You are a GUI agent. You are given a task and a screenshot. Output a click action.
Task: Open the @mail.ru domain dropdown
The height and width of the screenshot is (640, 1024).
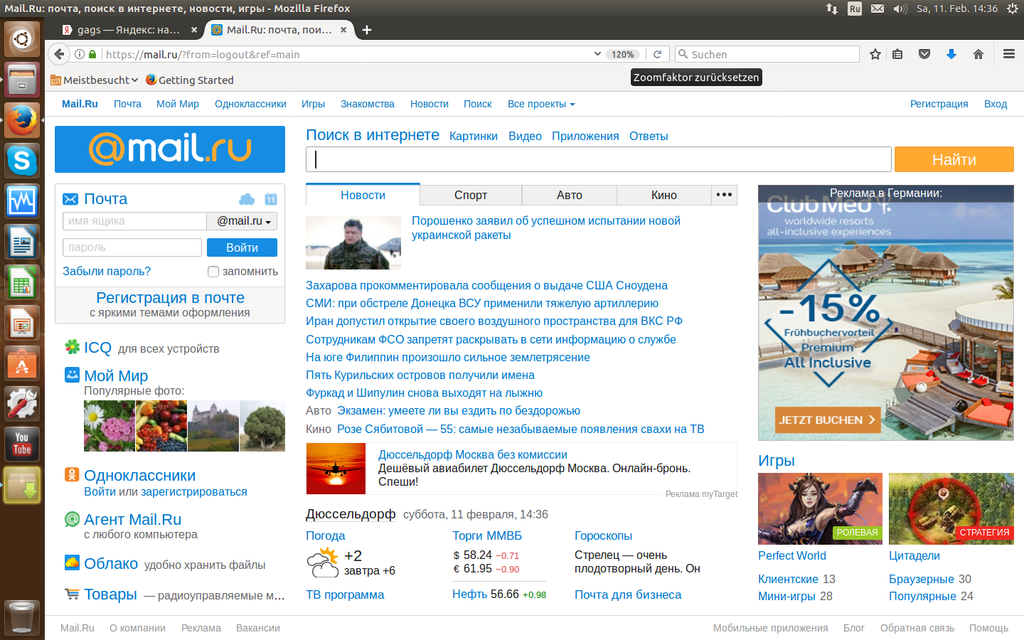click(242, 221)
